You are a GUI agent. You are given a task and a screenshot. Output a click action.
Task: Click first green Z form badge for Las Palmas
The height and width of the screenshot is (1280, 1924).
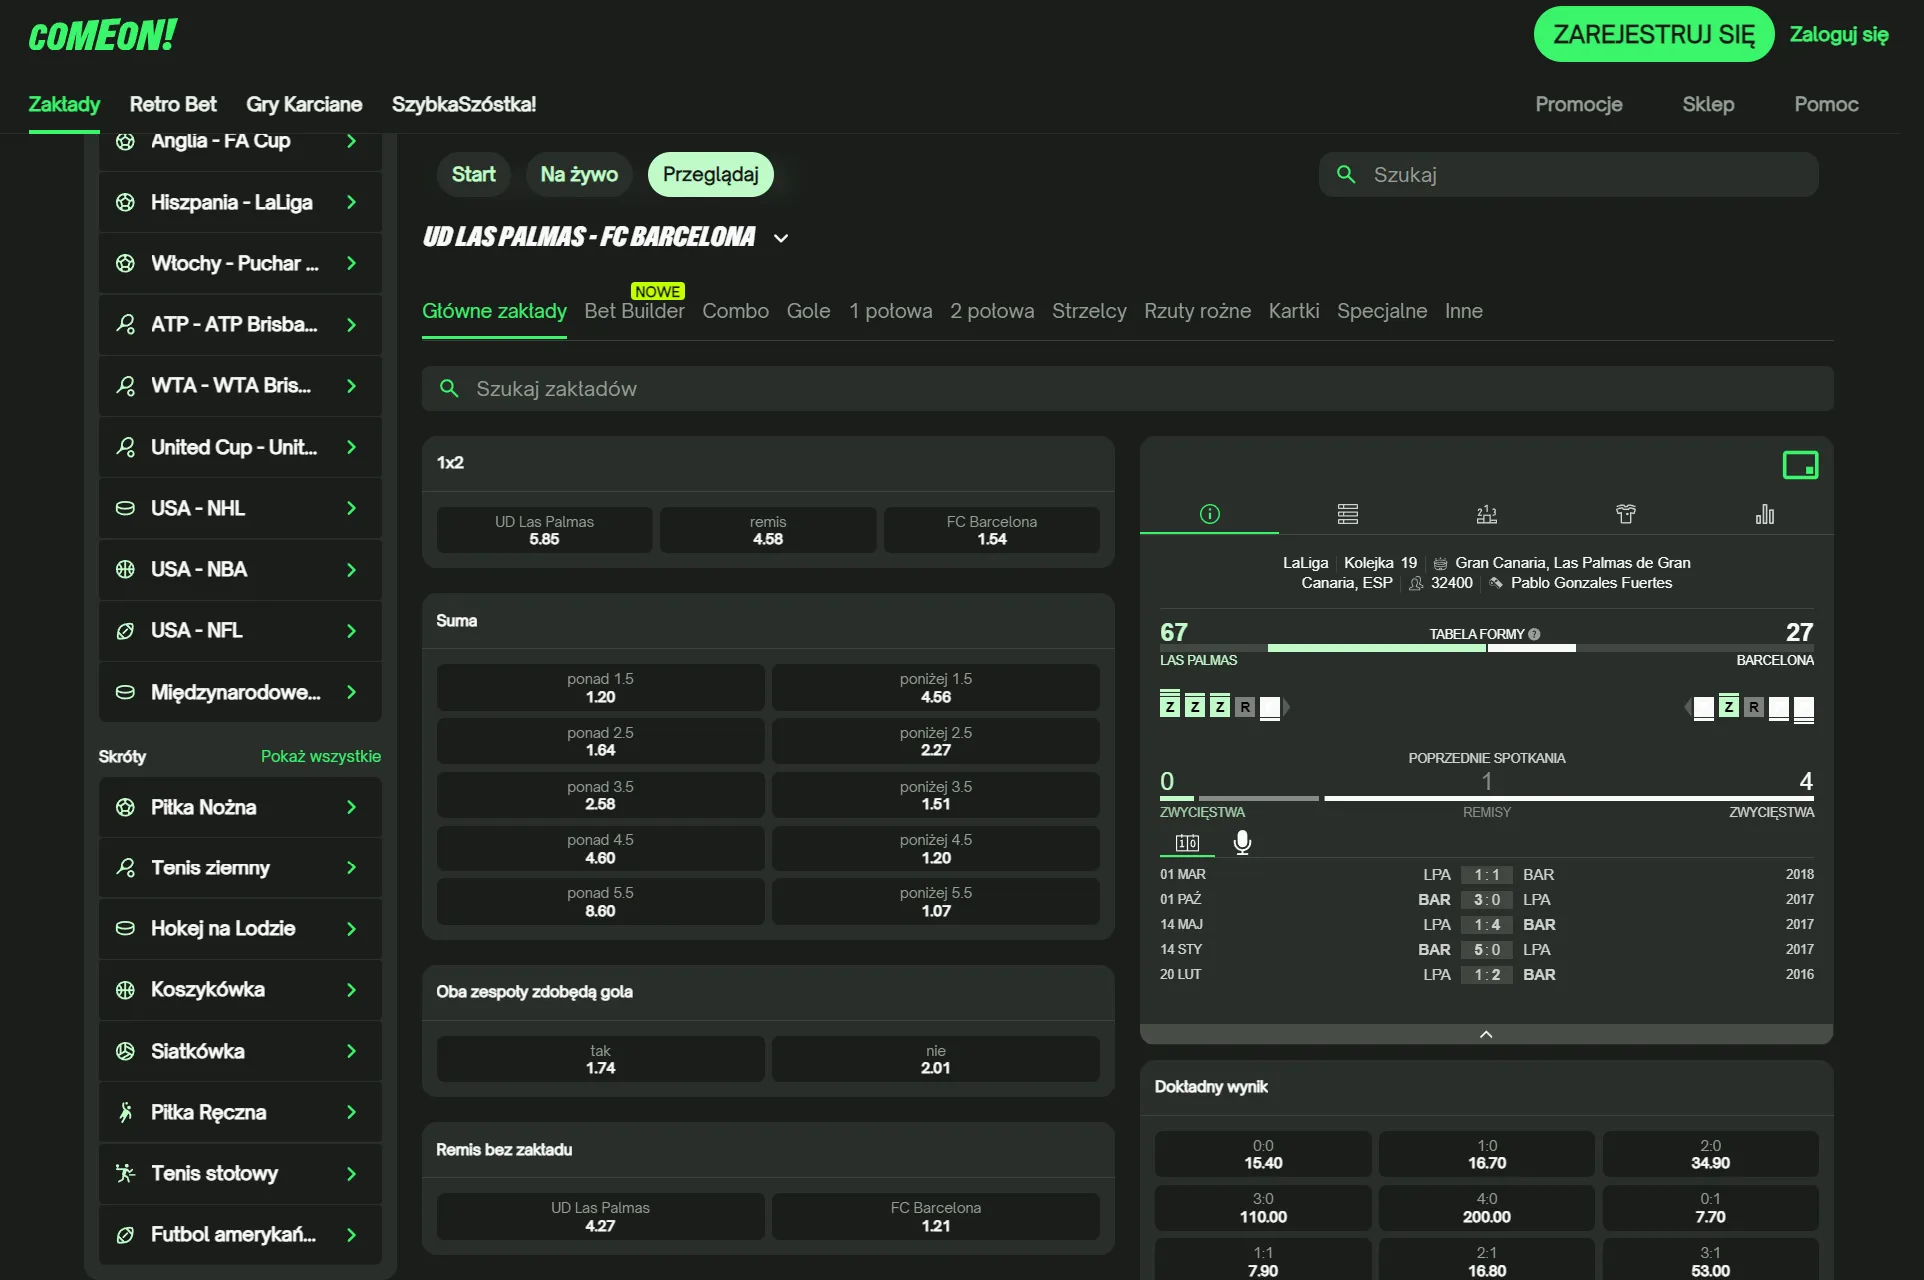point(1170,706)
